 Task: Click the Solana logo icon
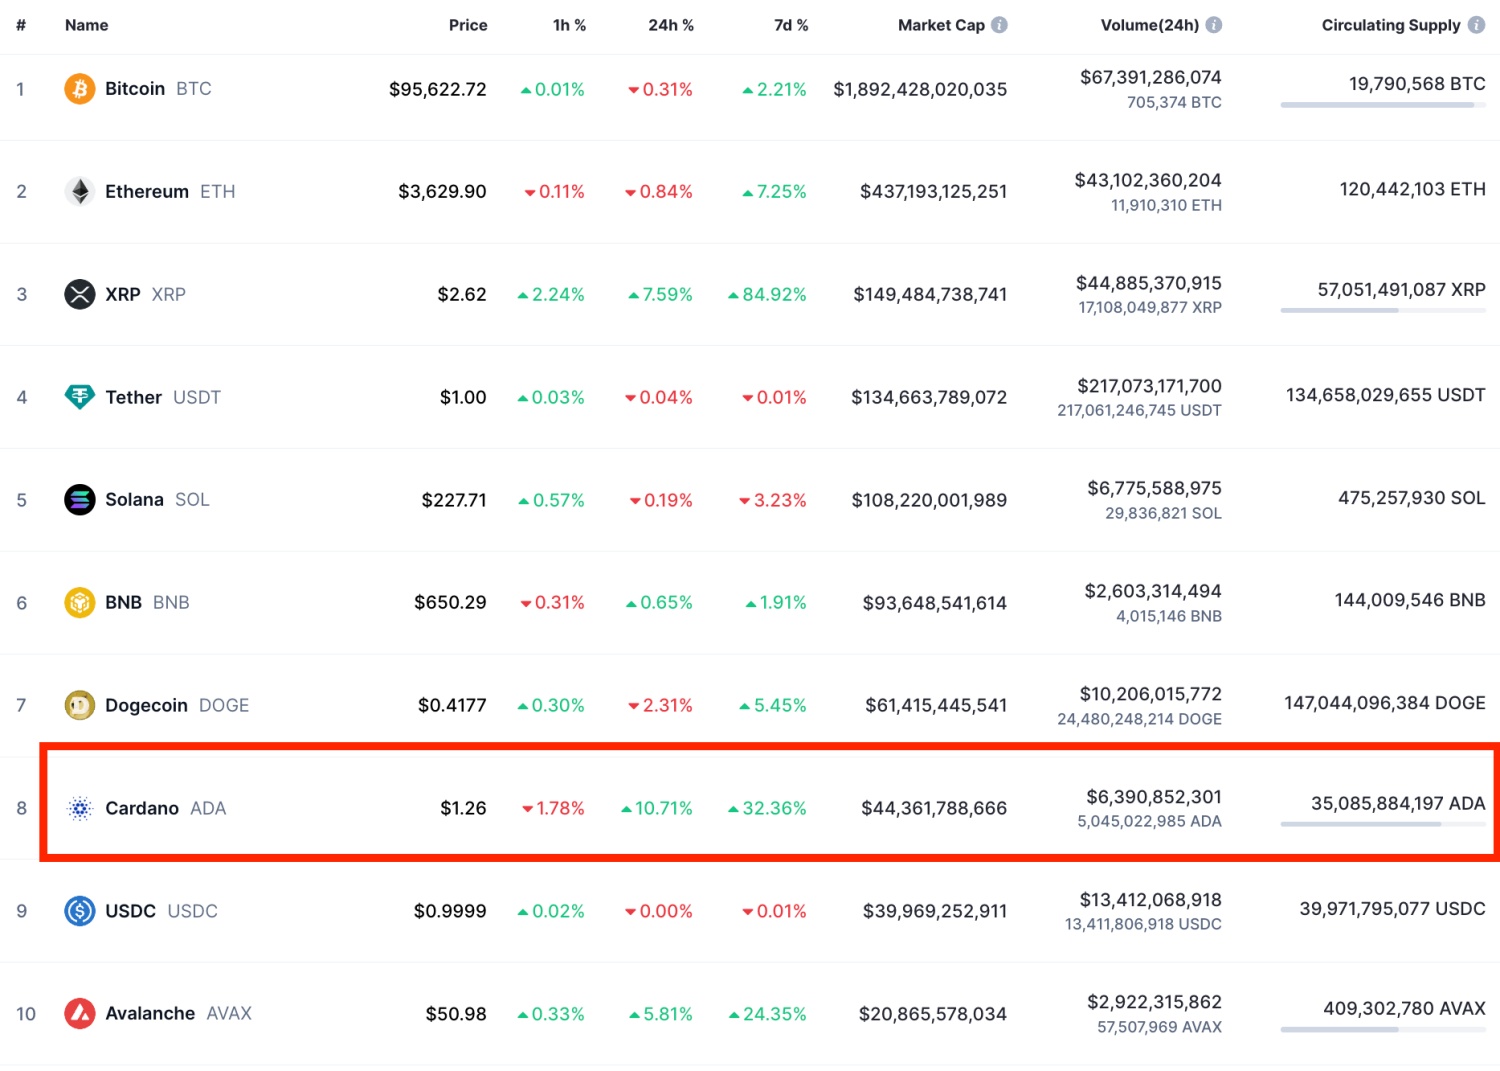click(80, 499)
